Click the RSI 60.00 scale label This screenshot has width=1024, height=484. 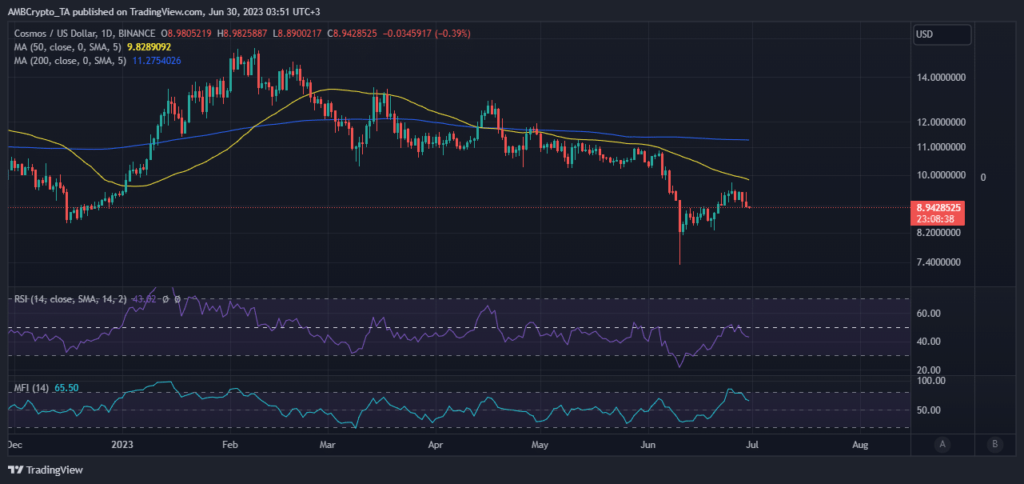click(930, 313)
